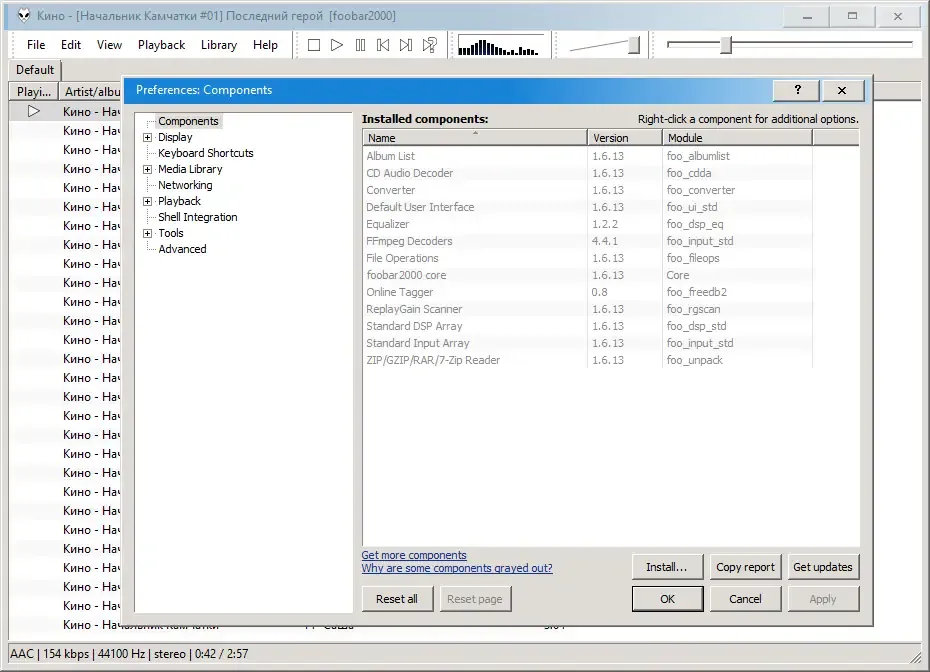
Task: Click the Play icon in toolbar
Action: pos(337,45)
